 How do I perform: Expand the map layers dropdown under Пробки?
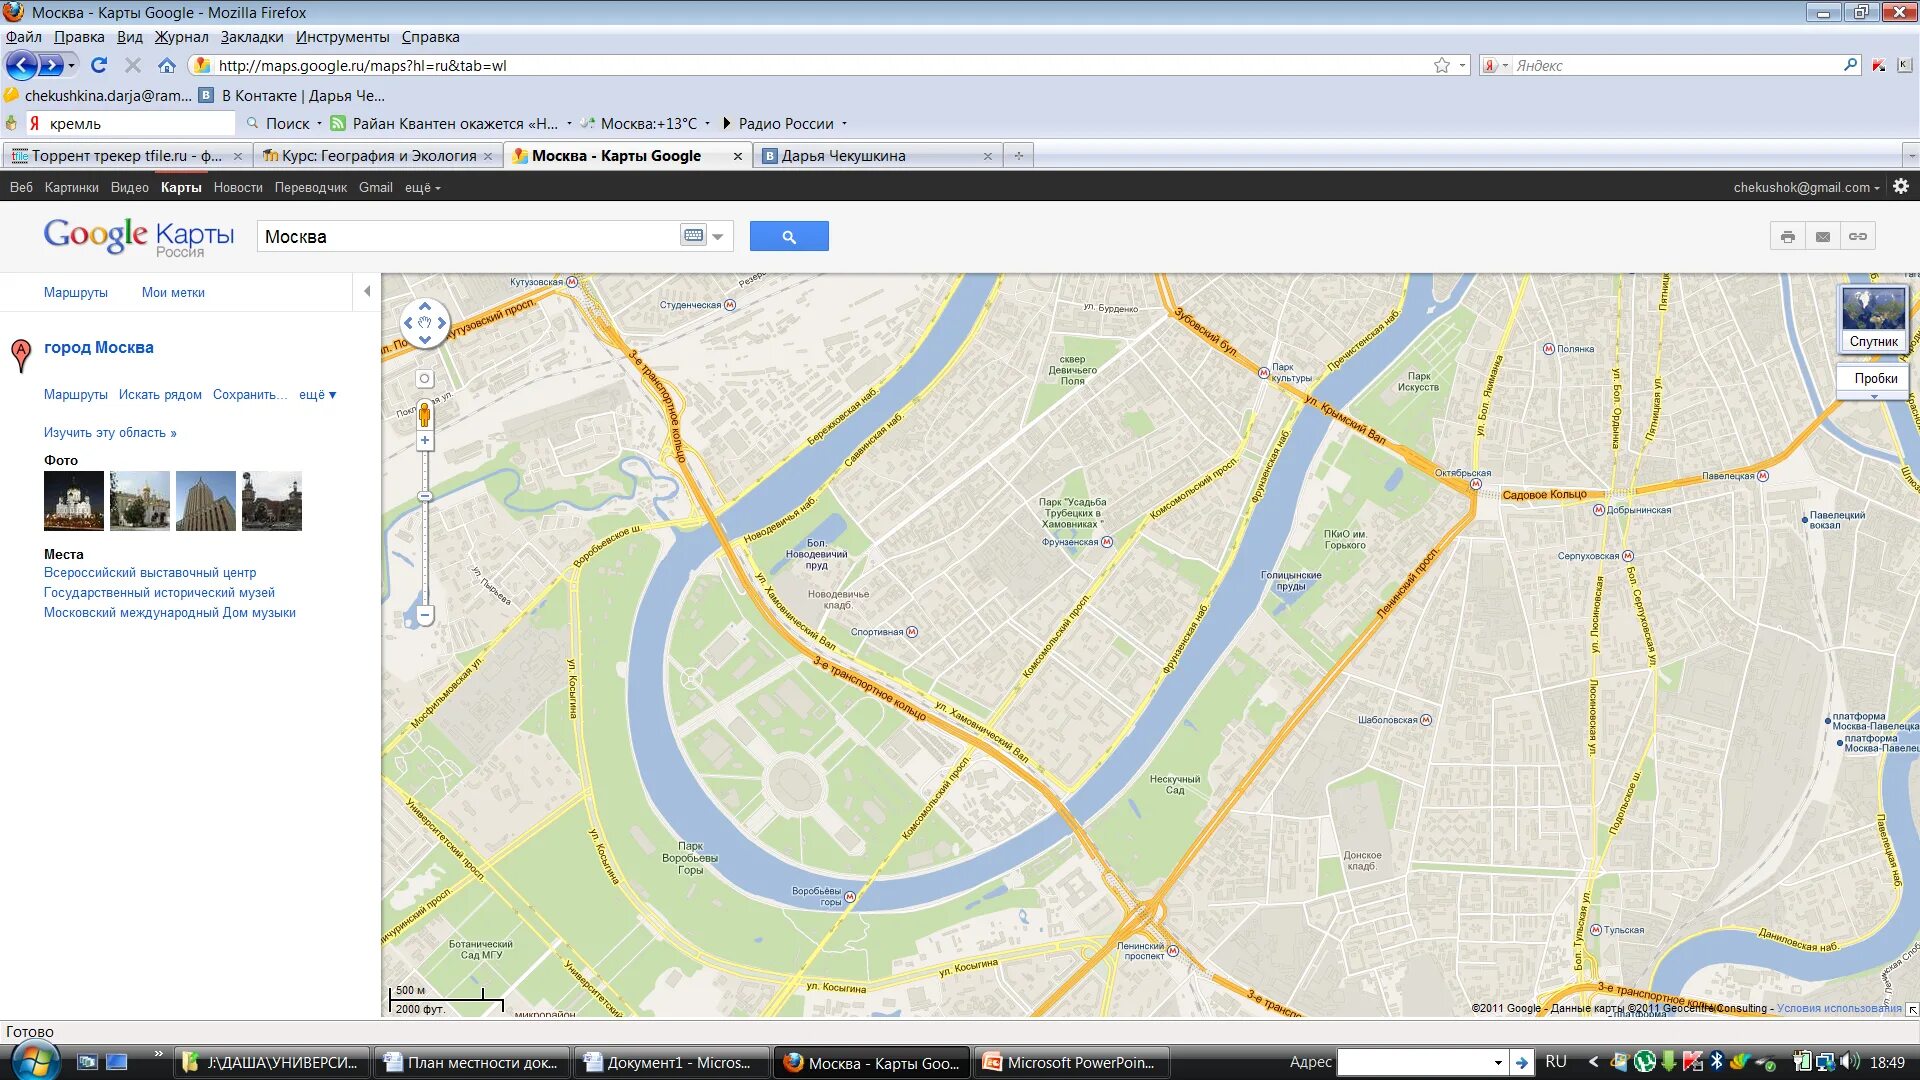(x=1874, y=397)
